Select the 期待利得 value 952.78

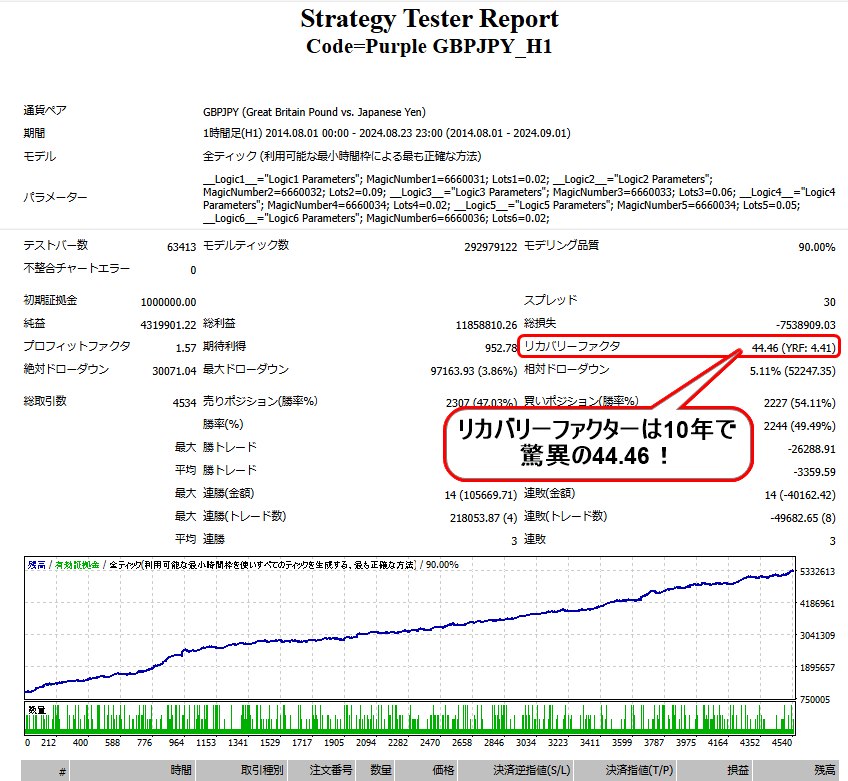tap(501, 348)
